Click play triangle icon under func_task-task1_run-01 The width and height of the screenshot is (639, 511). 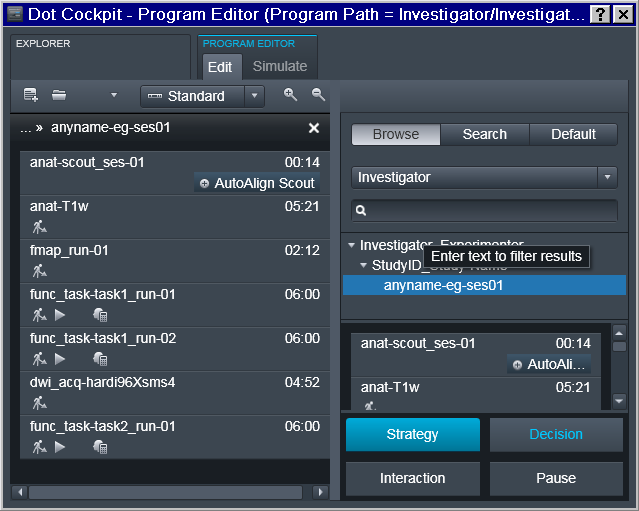point(60,315)
